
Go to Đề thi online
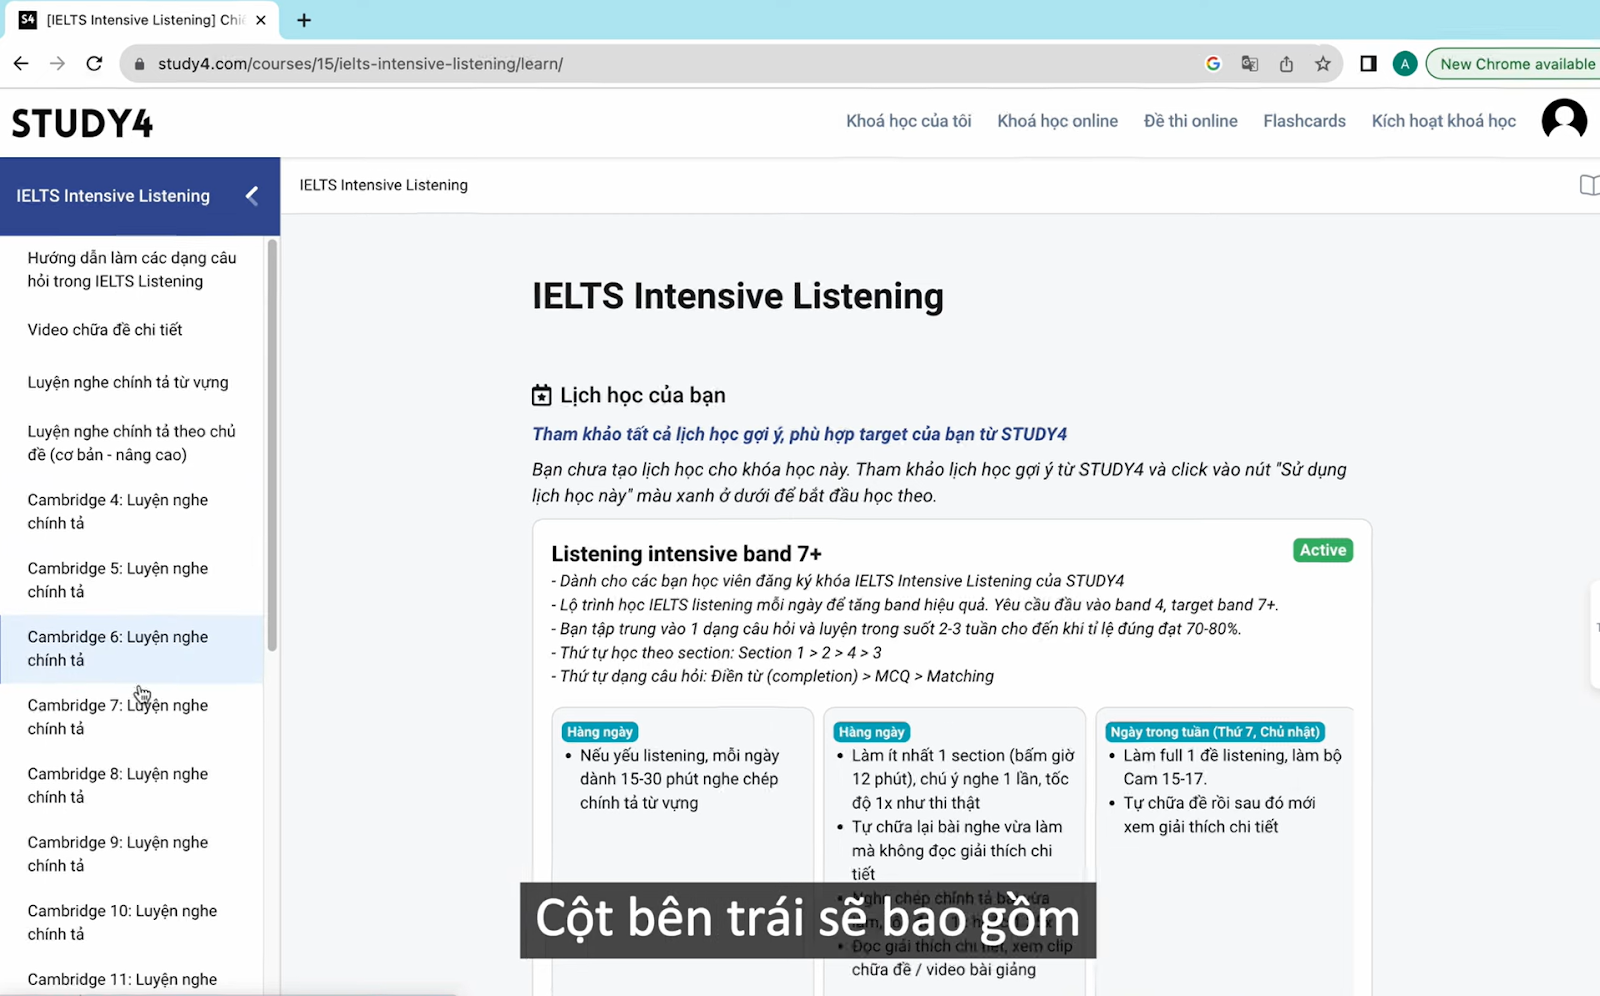(x=1190, y=121)
